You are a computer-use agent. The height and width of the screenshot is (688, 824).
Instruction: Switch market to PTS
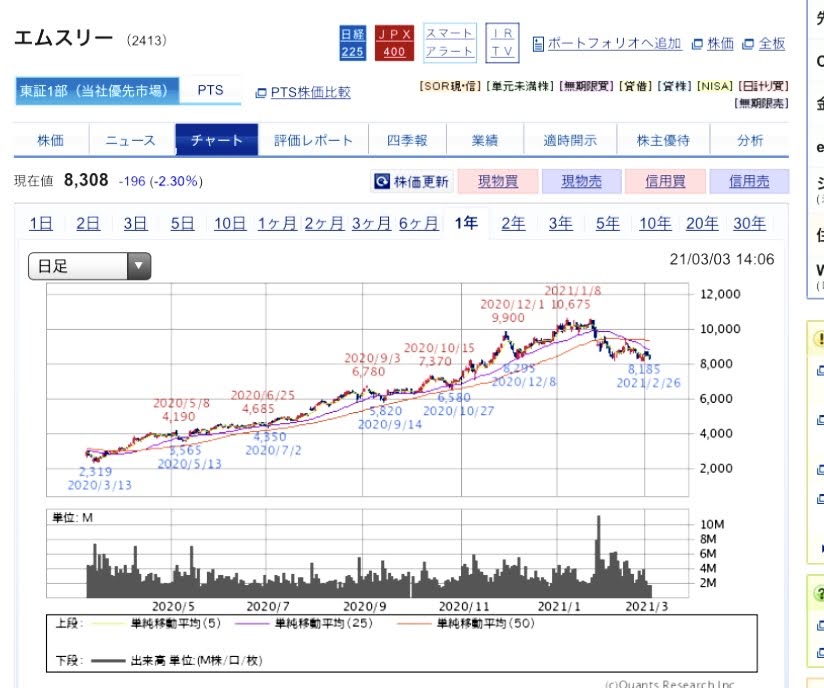pyautogui.click(x=210, y=90)
